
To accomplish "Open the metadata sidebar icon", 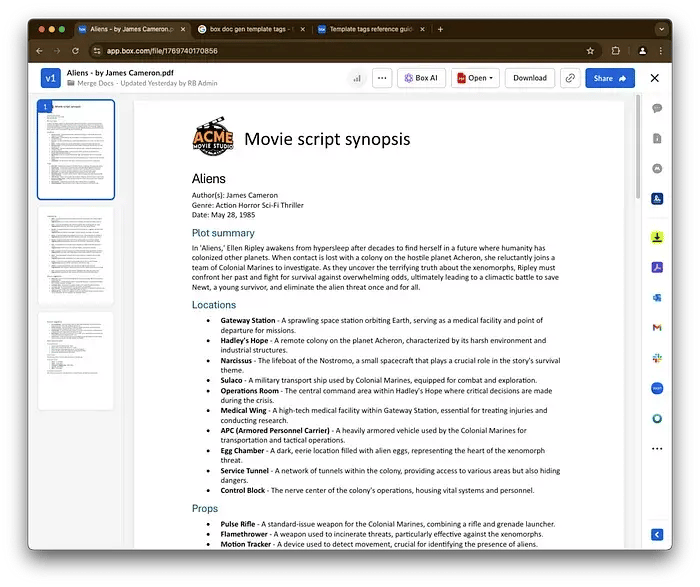I will [657, 169].
